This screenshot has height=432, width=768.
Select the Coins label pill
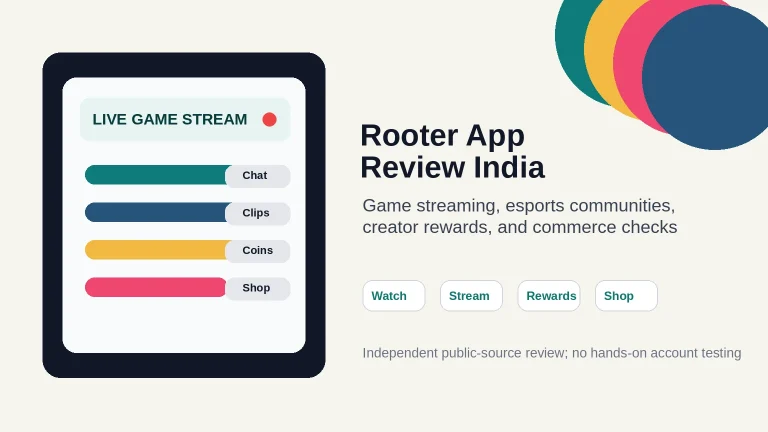[258, 251]
